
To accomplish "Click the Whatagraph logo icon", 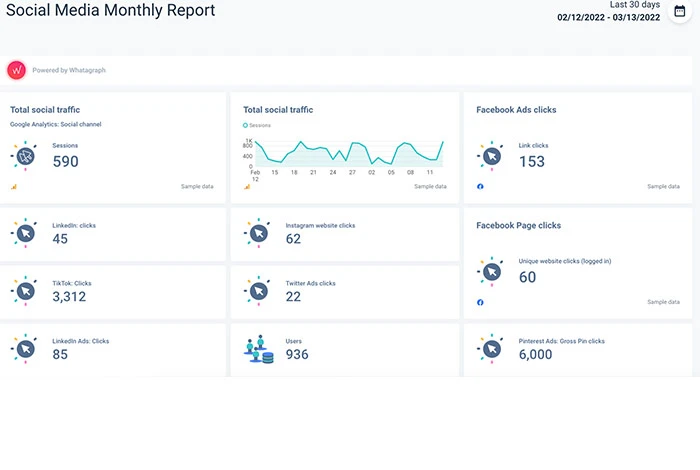I will (16, 70).
